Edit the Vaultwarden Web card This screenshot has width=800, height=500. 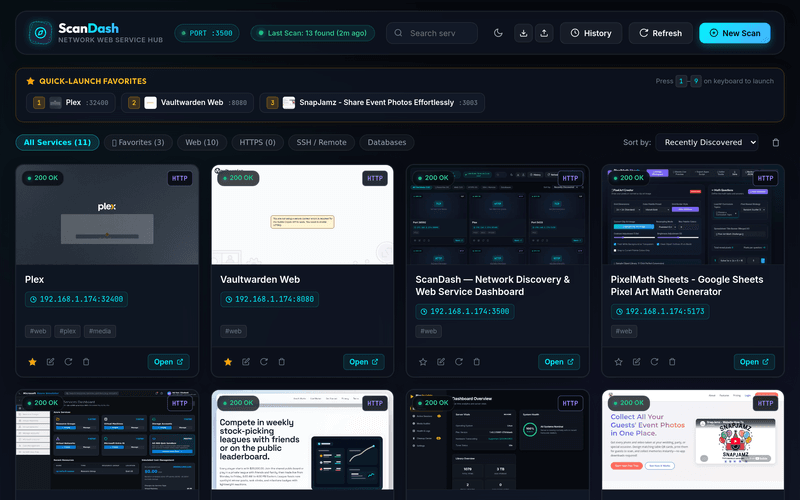click(246, 362)
